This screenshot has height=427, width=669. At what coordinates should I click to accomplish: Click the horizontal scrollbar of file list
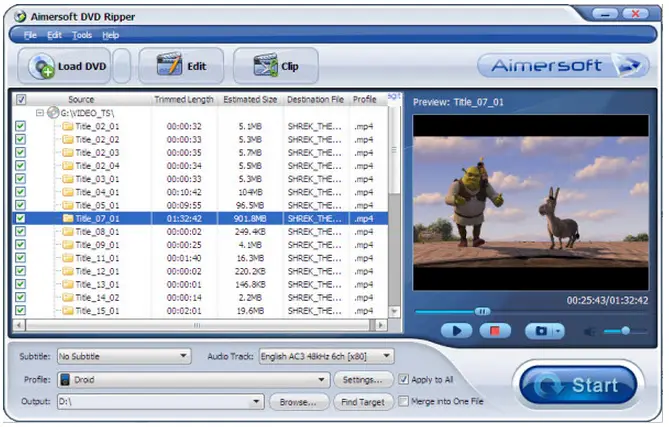[x=197, y=325]
